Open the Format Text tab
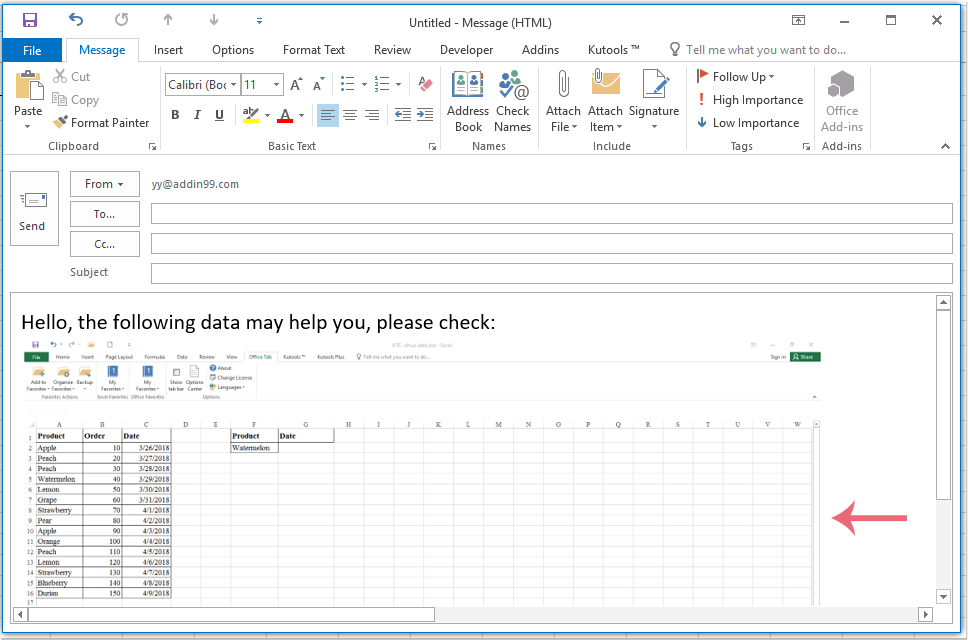968x640 pixels. (x=313, y=50)
